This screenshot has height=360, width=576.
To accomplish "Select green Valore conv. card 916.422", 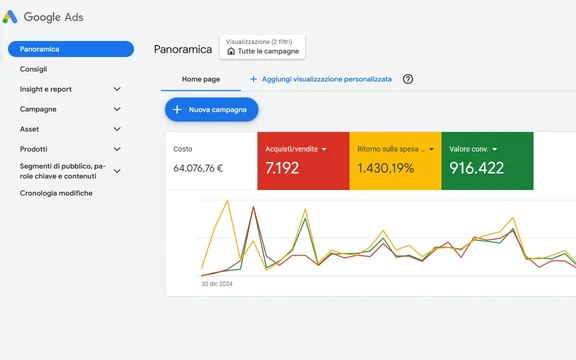I will click(x=487, y=161).
